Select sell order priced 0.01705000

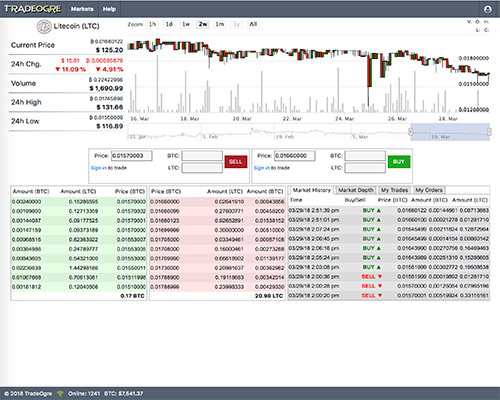217,239
